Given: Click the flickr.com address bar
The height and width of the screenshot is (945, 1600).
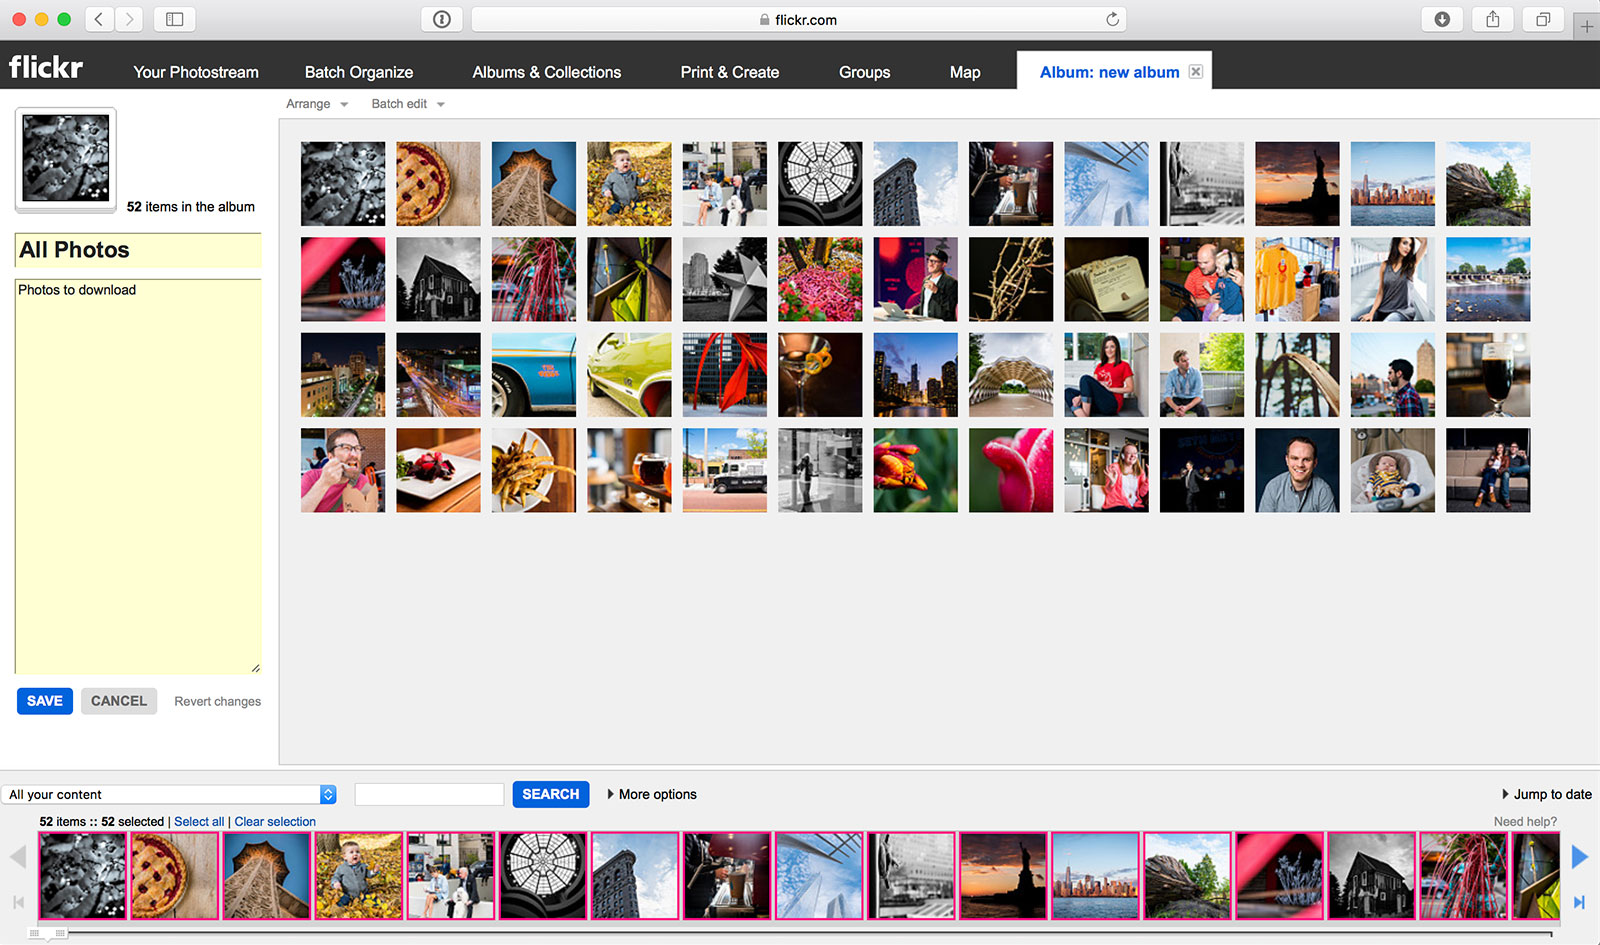Looking at the screenshot, I should [798, 19].
